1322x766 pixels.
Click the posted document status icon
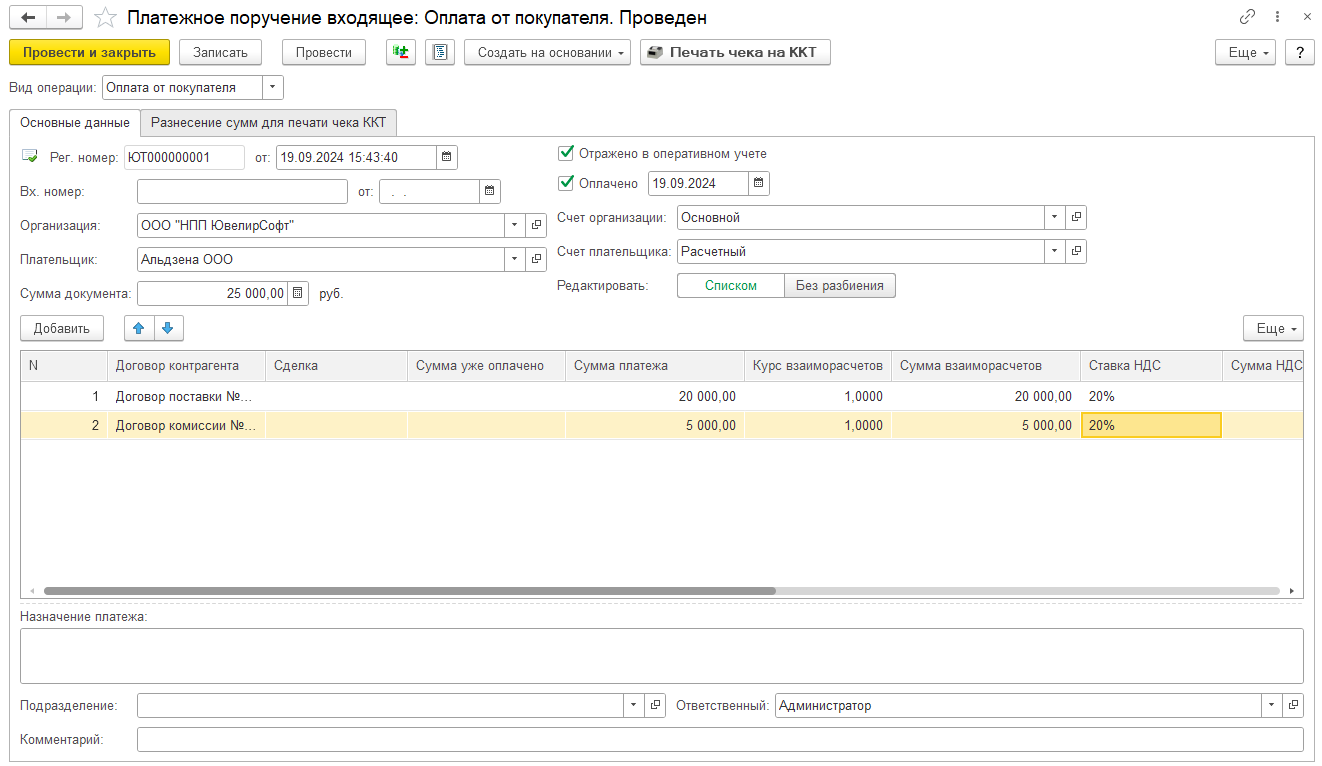(x=29, y=157)
